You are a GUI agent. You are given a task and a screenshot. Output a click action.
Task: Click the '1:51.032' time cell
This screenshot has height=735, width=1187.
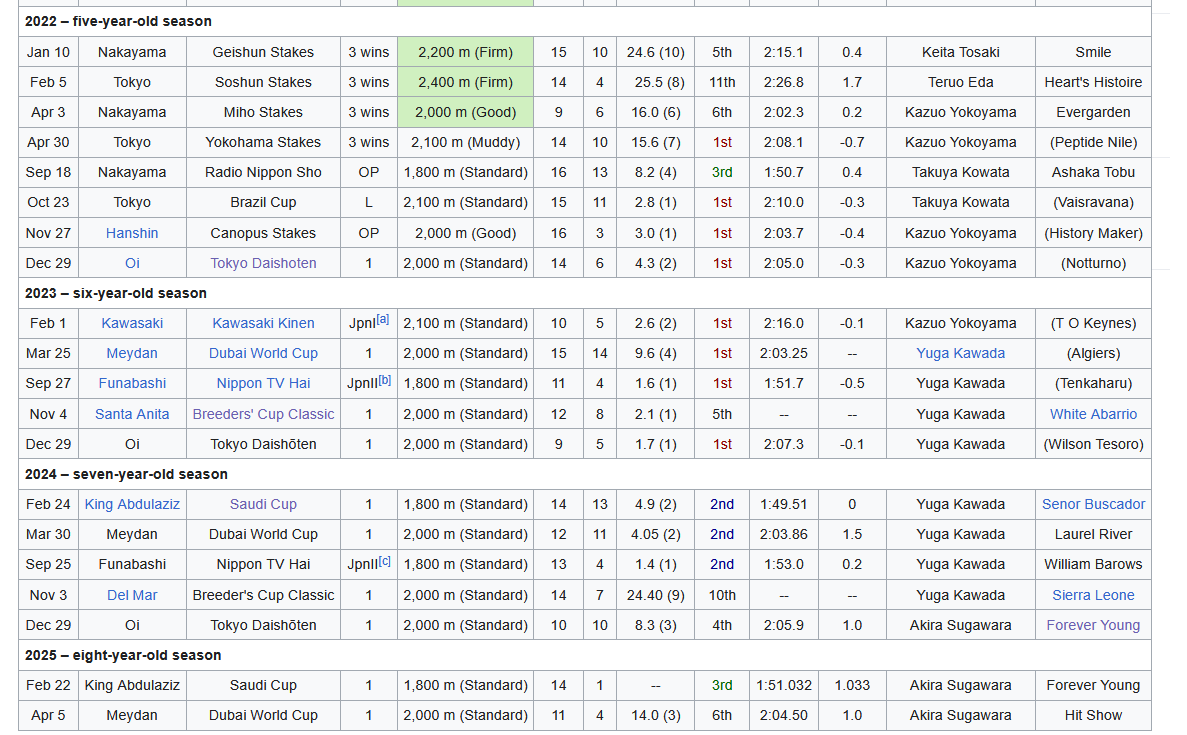784,685
